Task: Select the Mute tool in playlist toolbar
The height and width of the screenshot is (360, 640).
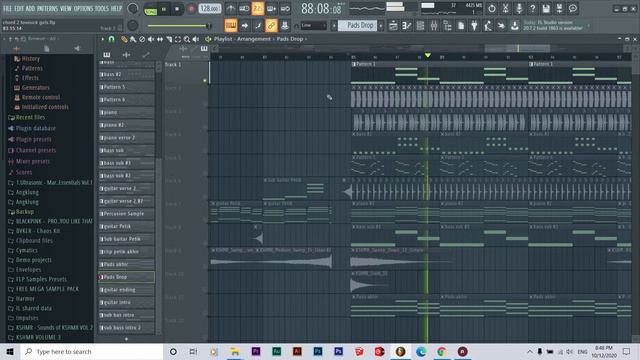Action: point(151,39)
